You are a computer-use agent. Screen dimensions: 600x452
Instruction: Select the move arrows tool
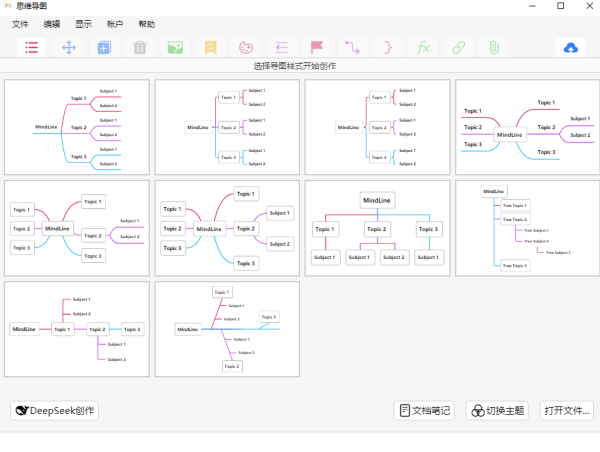tap(69, 47)
